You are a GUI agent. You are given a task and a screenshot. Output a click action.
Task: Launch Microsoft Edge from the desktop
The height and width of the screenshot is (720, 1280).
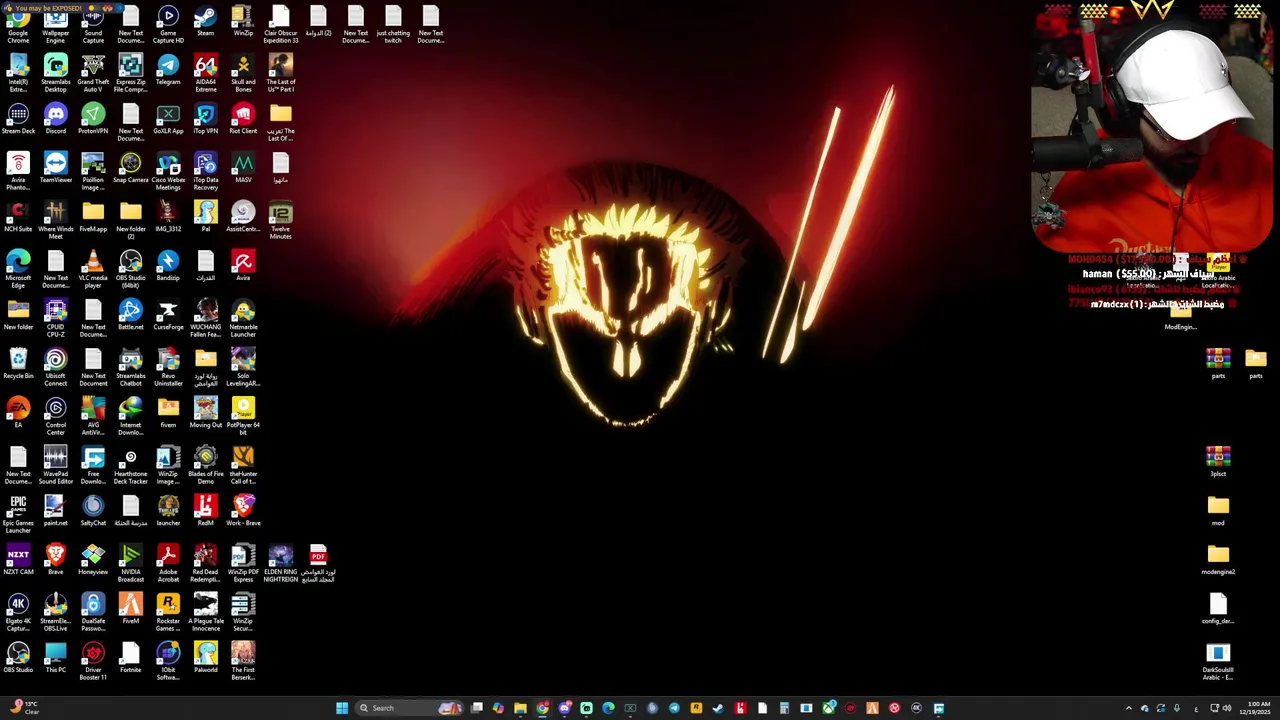(x=18, y=270)
